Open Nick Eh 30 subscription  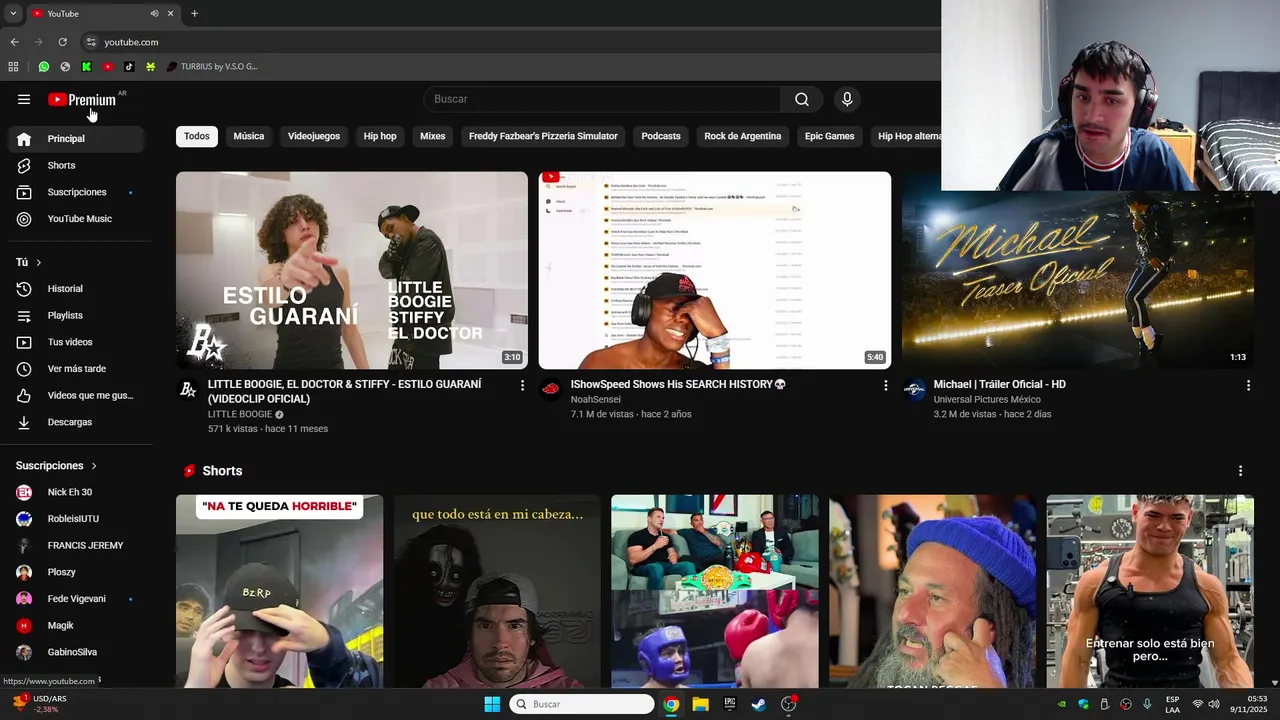76,492
